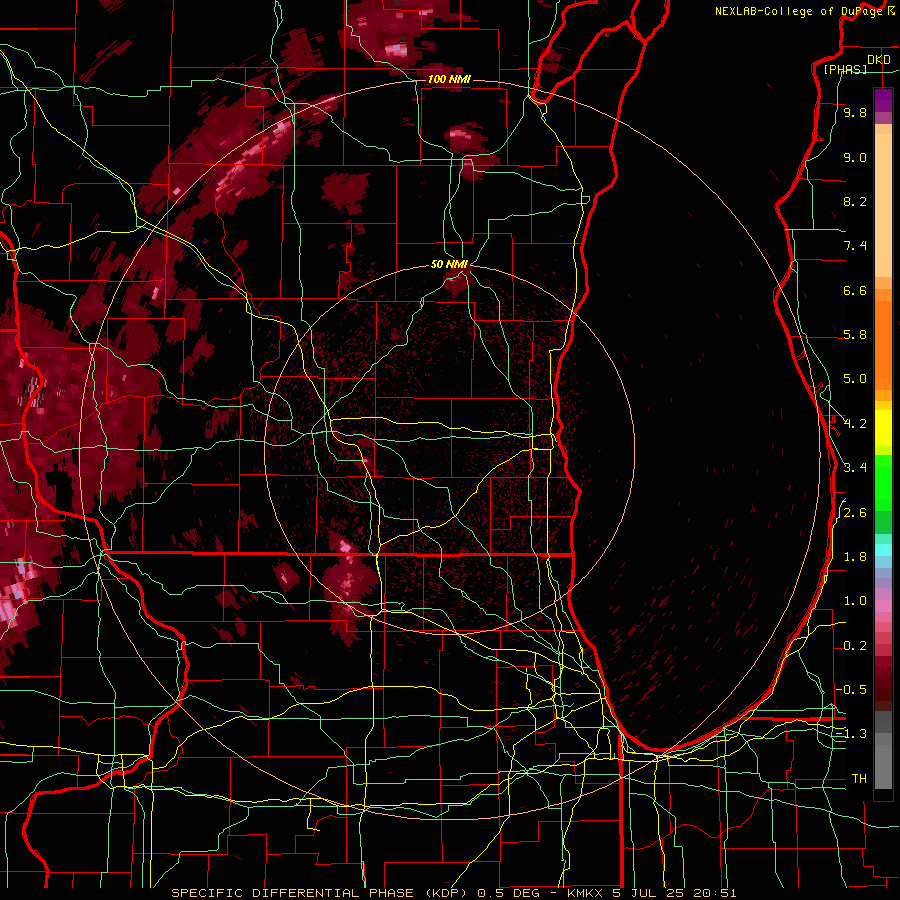Pick the cyan segment of the color bar

[883, 550]
